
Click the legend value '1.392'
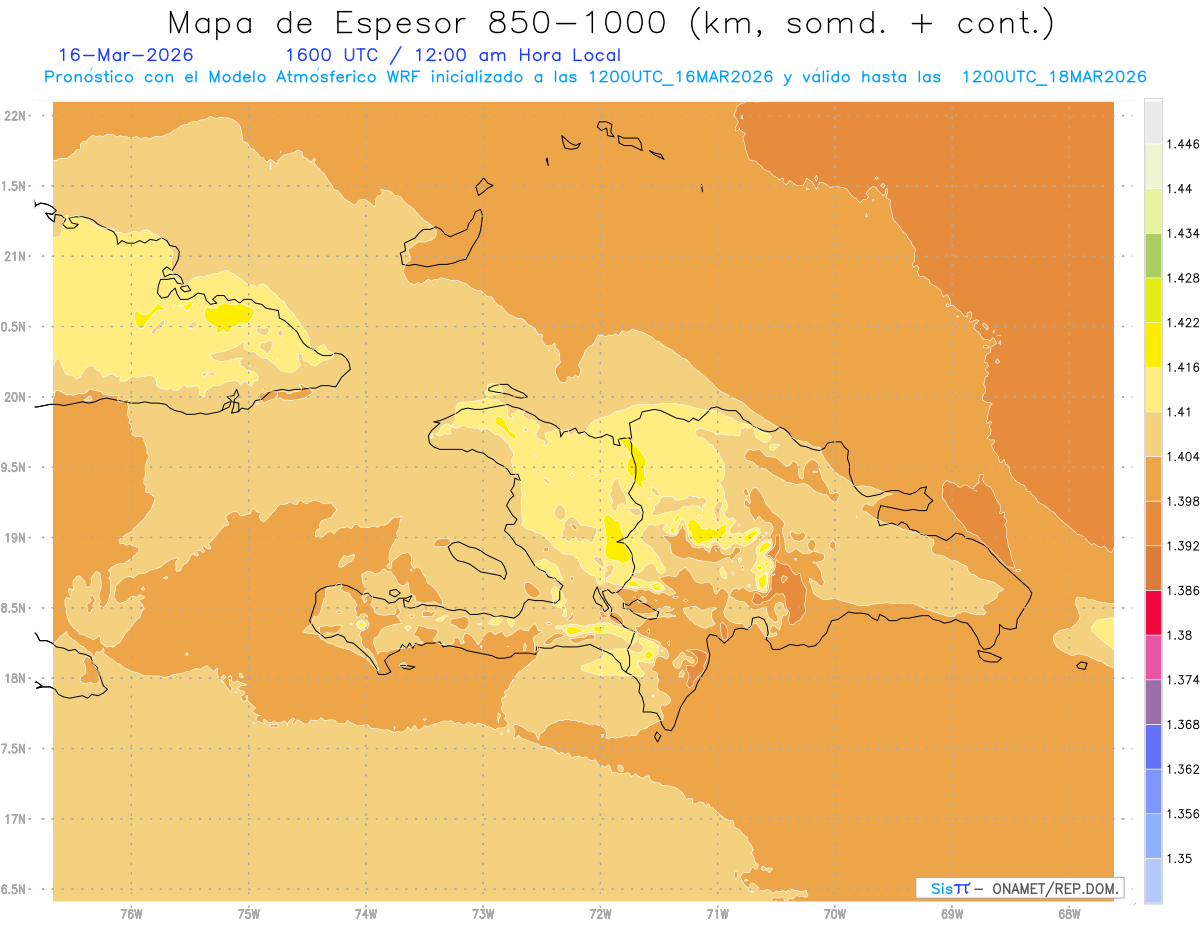click(1183, 546)
